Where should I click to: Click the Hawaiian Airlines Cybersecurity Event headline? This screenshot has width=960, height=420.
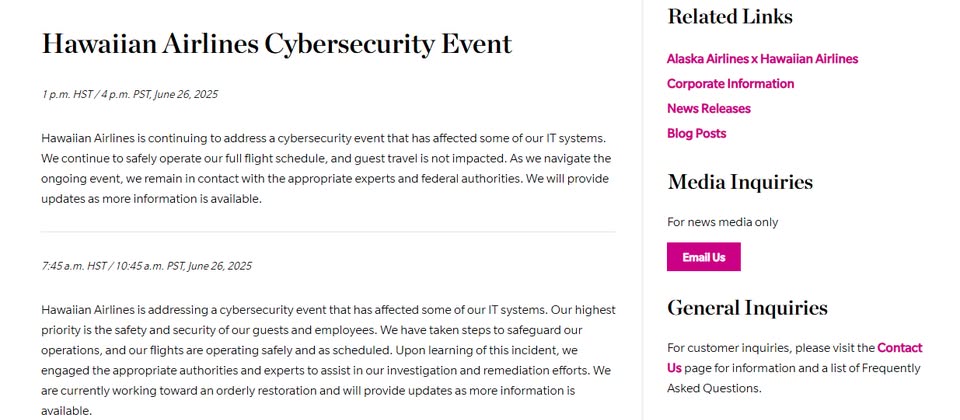tap(277, 43)
